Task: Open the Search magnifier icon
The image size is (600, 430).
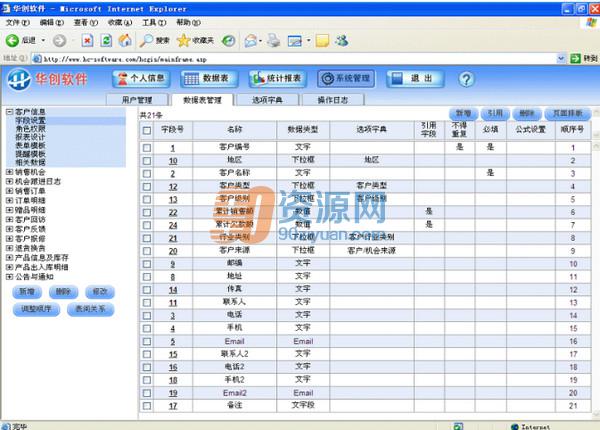Action: (146, 40)
